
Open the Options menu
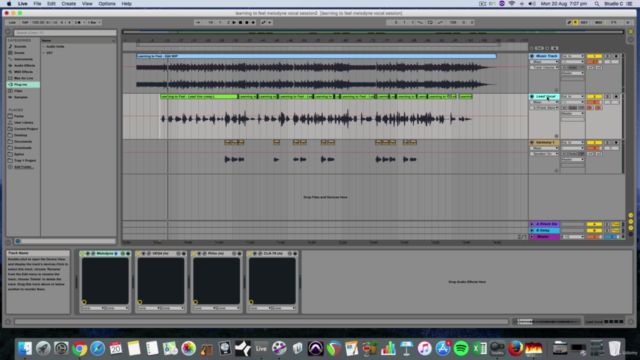click(x=107, y=4)
